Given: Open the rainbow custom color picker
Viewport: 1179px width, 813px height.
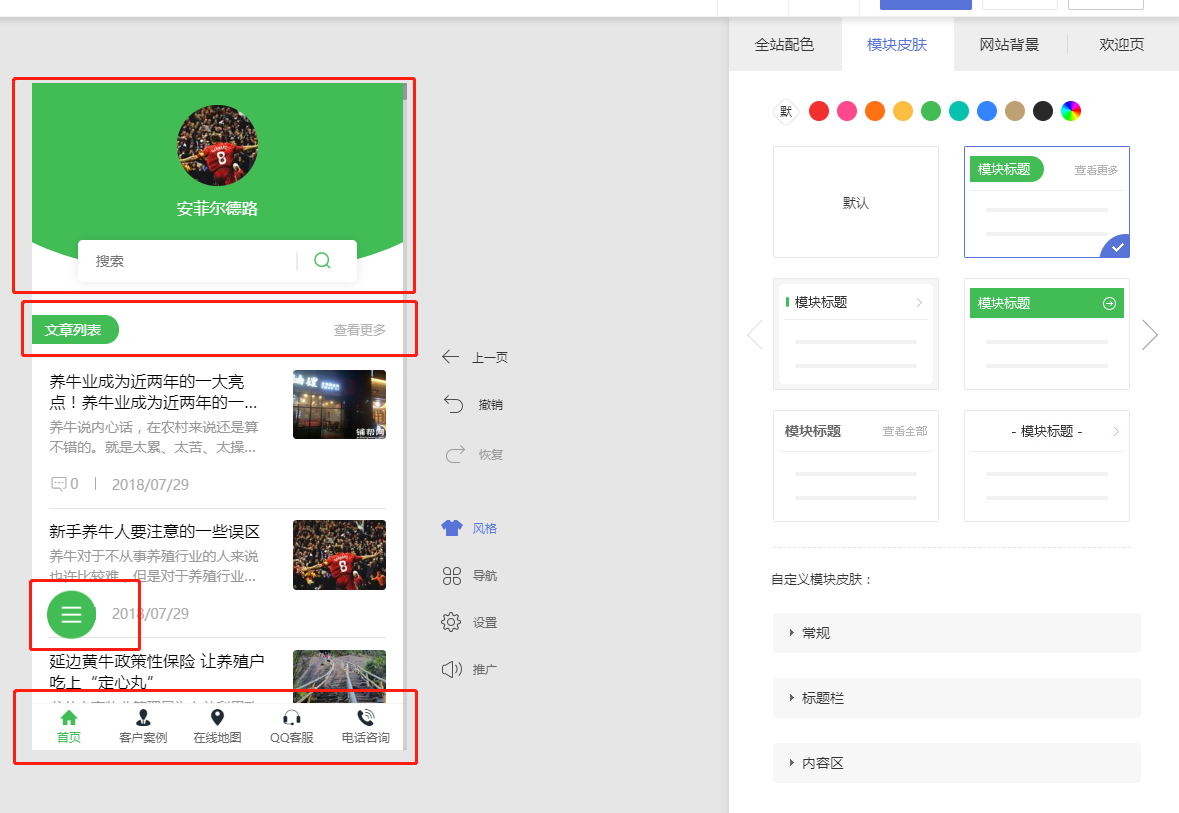Looking at the screenshot, I should (1071, 111).
